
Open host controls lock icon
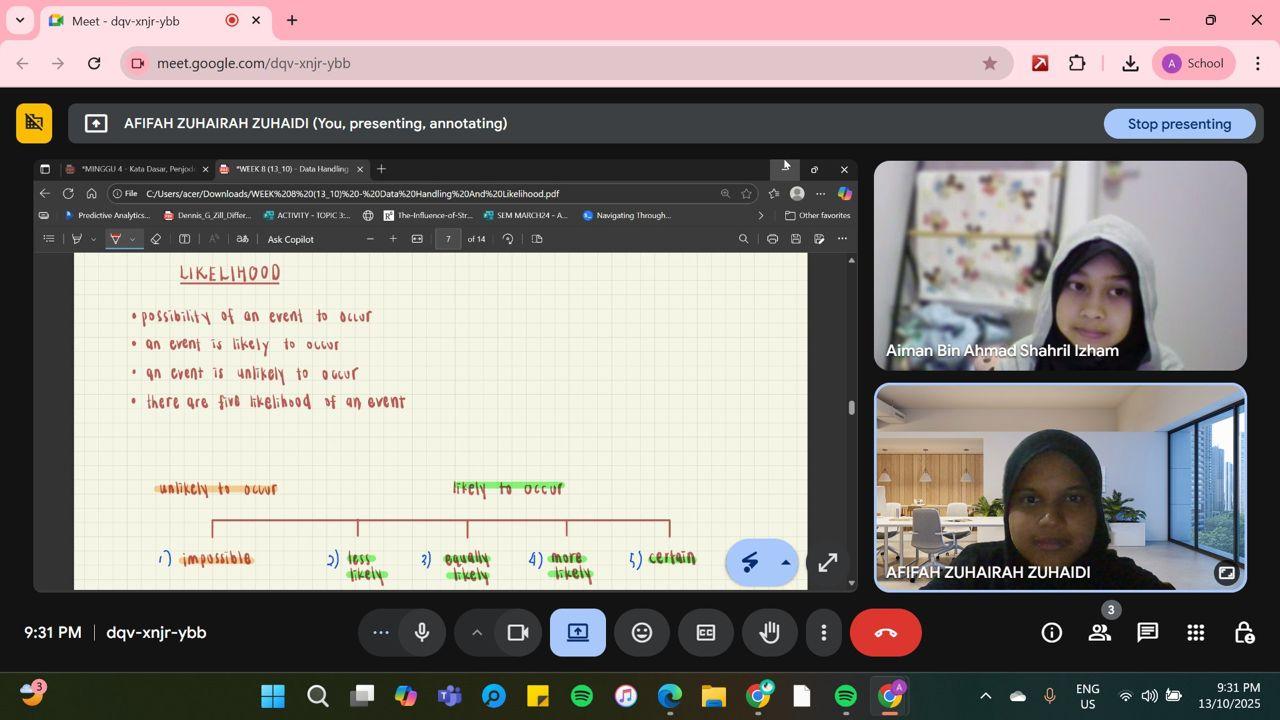(x=1243, y=633)
